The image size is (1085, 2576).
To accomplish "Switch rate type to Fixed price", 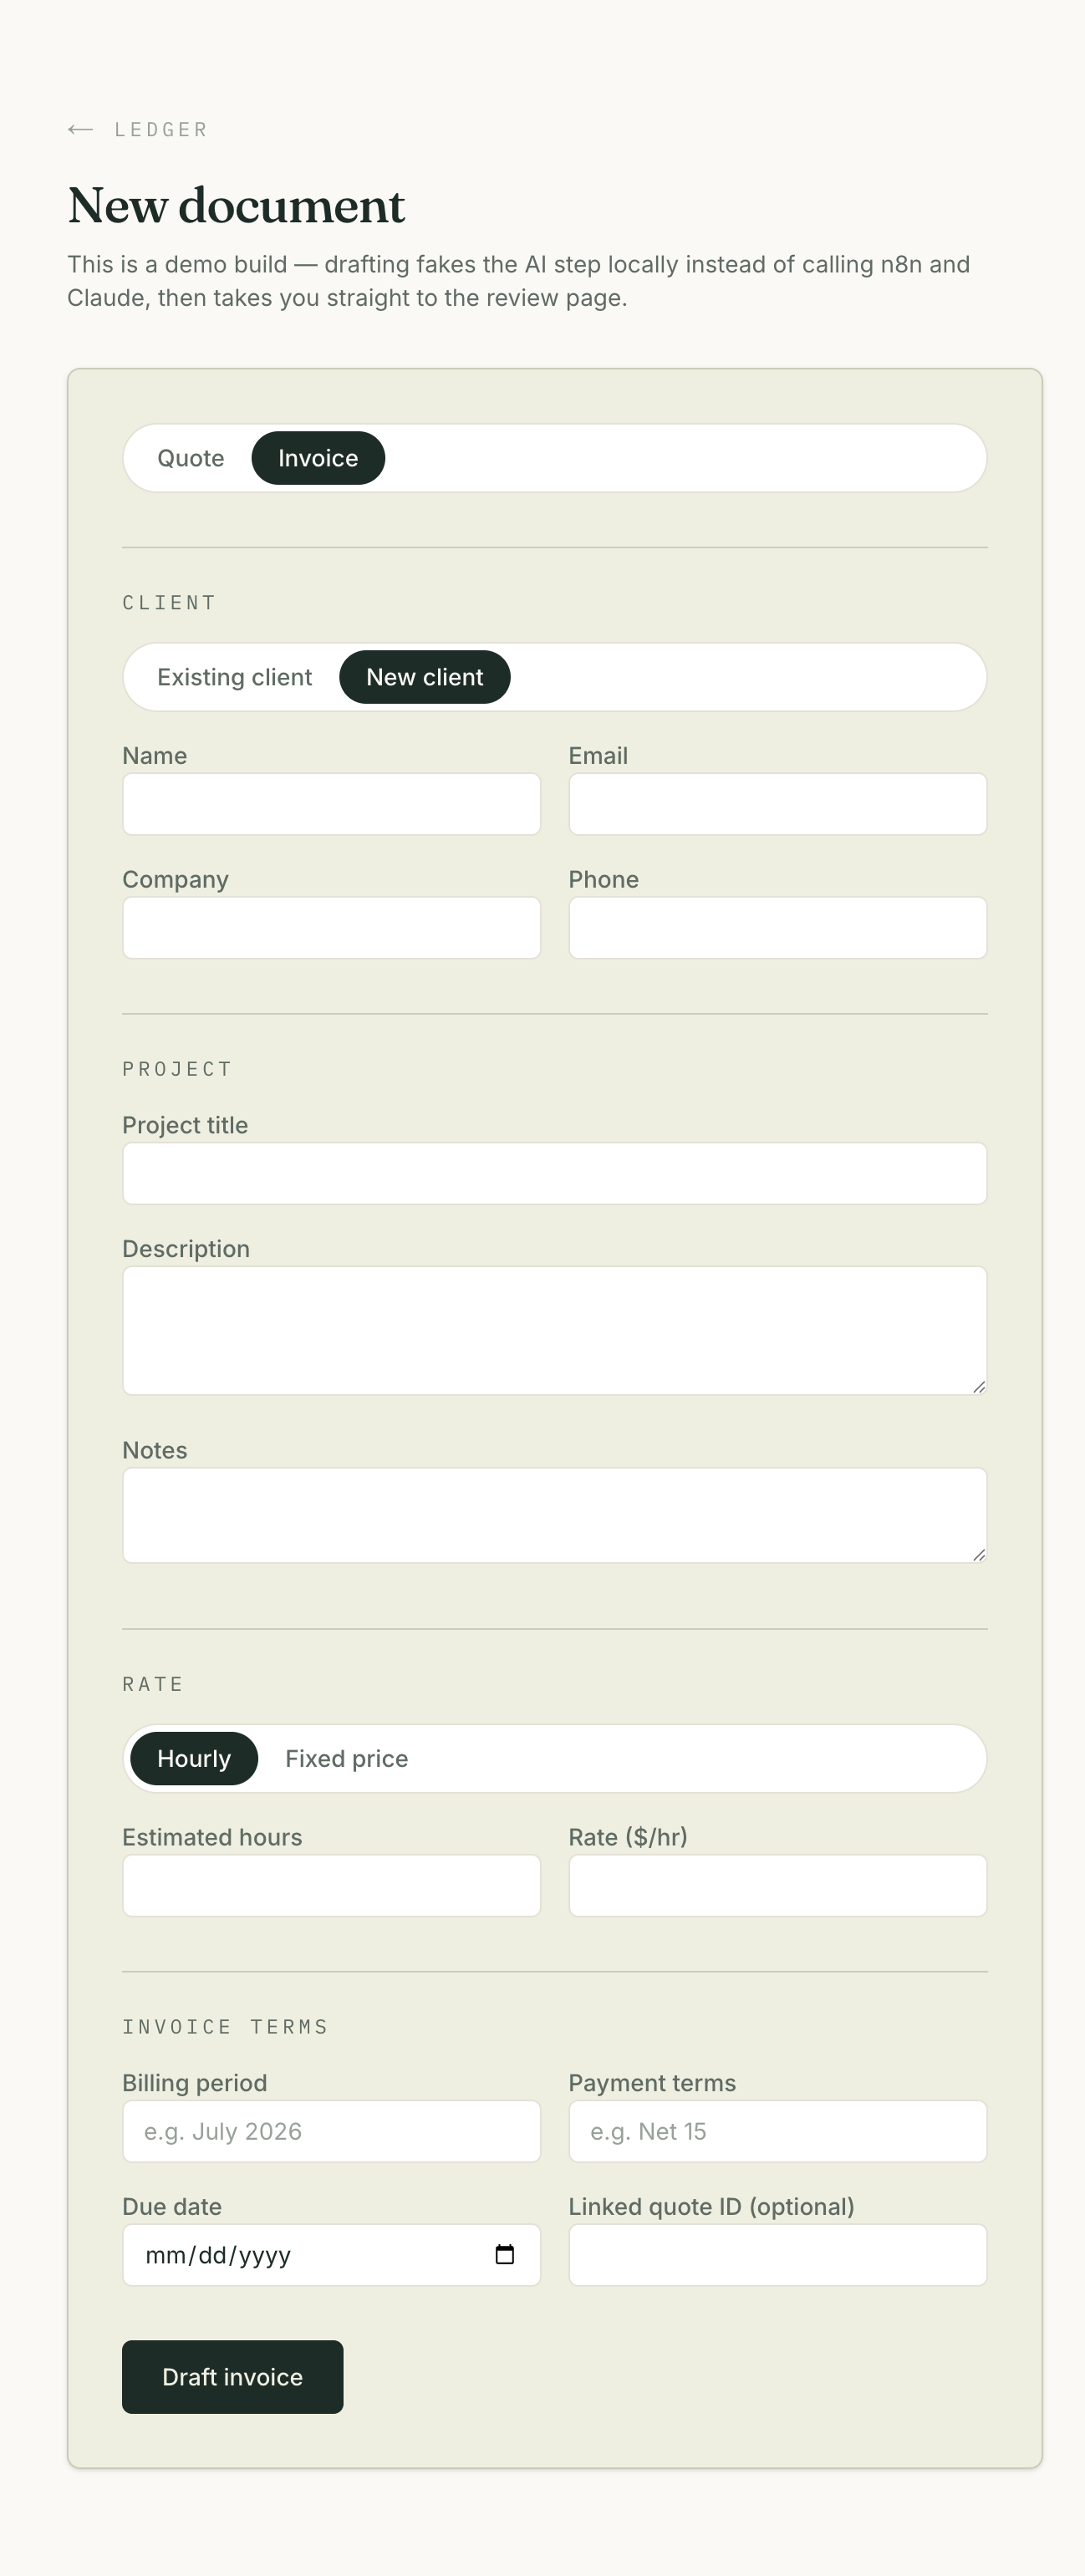I will pyautogui.click(x=347, y=1758).
